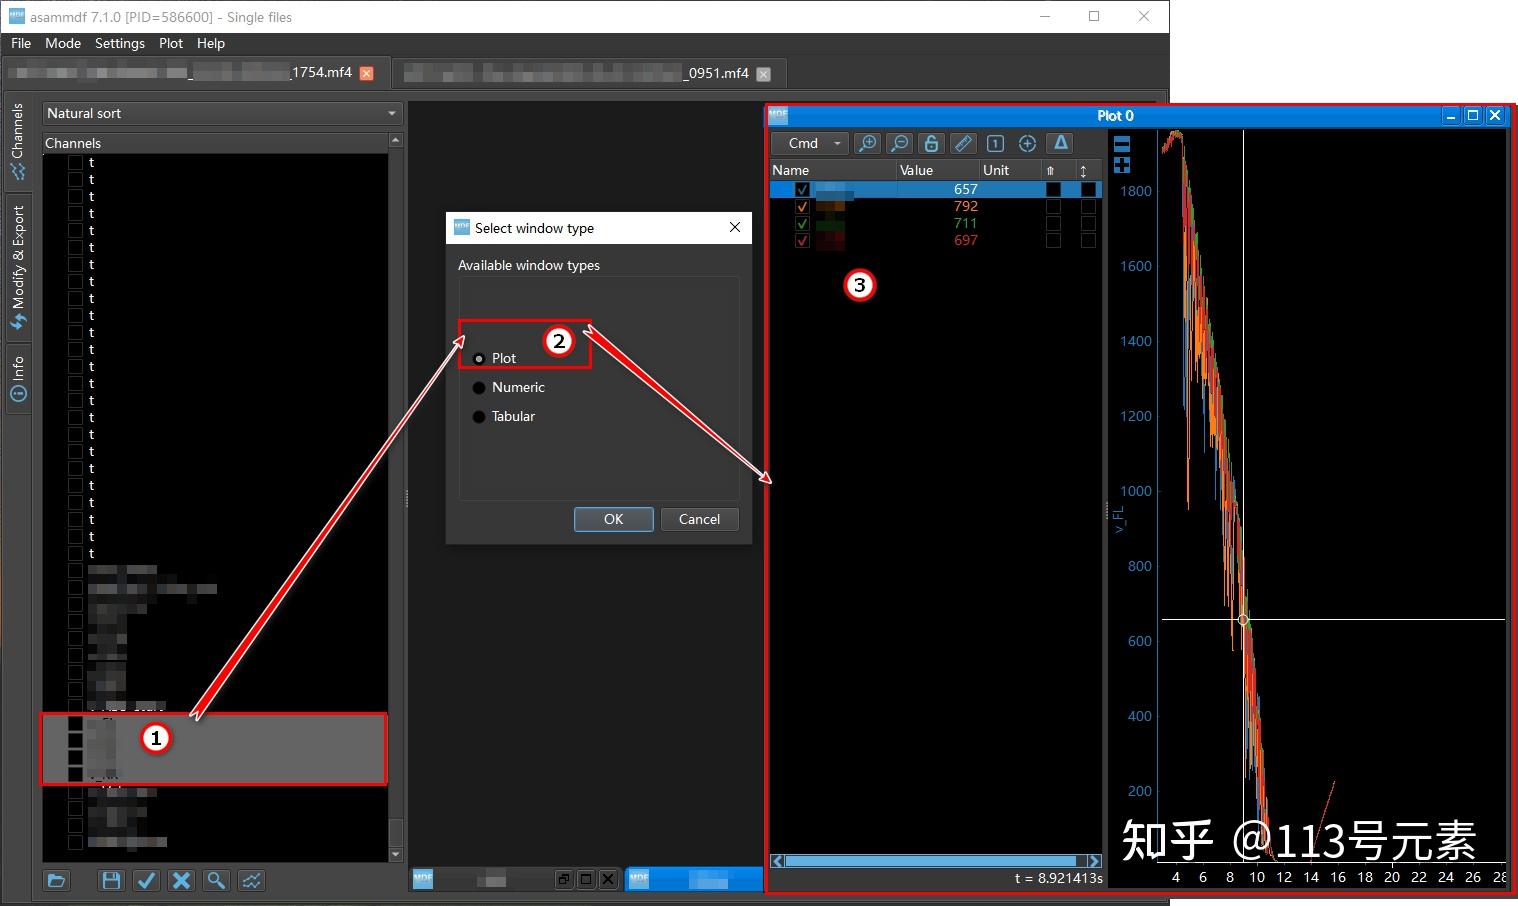Switch to the file tab ending in _0951.mf4

coord(580,73)
